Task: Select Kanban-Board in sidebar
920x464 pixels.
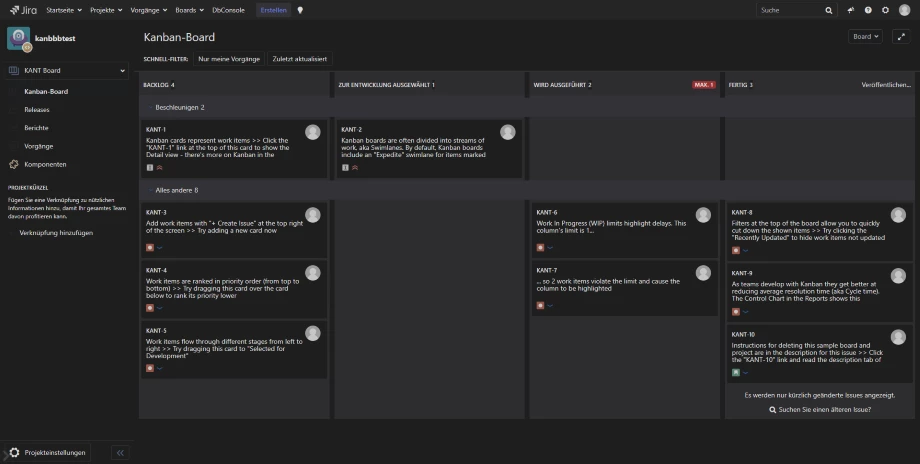Action: pyautogui.click(x=46, y=92)
